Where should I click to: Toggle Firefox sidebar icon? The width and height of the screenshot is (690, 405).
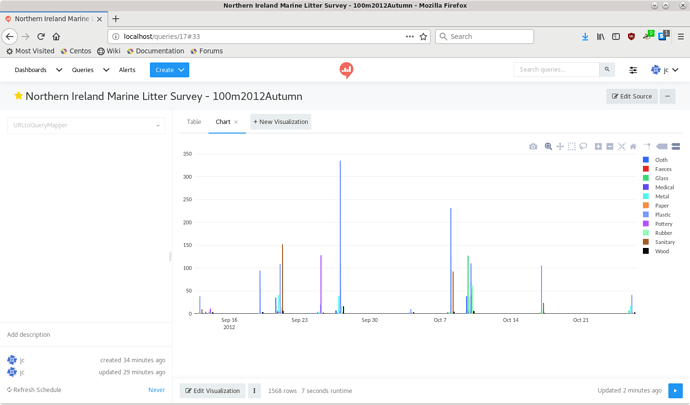616,37
